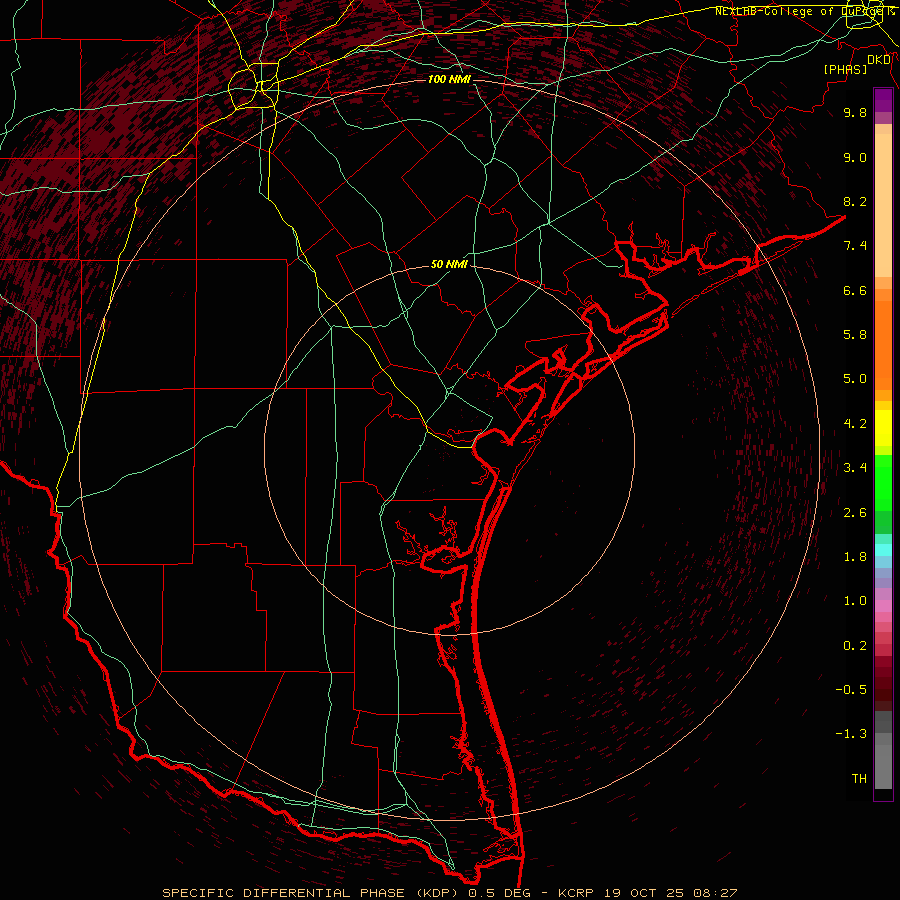Click the '100 NMI' range ring label
This screenshot has height=900, width=900.
click(x=449, y=79)
